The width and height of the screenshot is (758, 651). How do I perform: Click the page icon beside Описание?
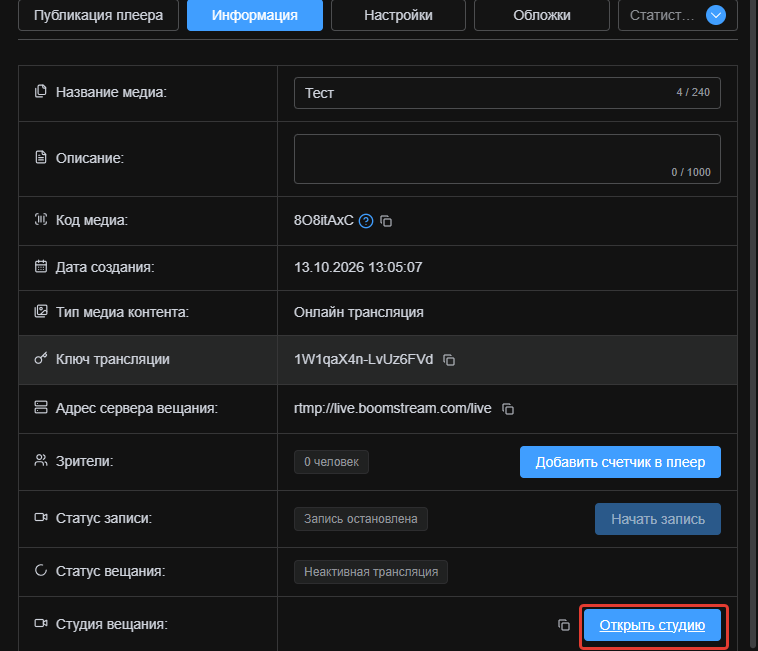click(41, 157)
